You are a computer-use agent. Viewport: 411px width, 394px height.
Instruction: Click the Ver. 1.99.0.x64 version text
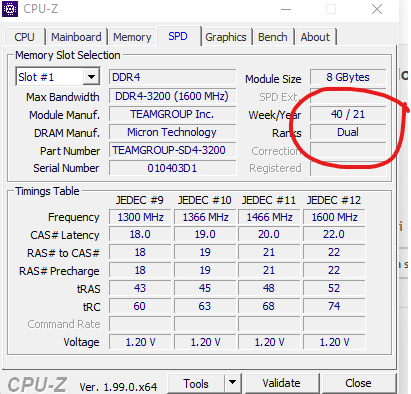(118, 387)
